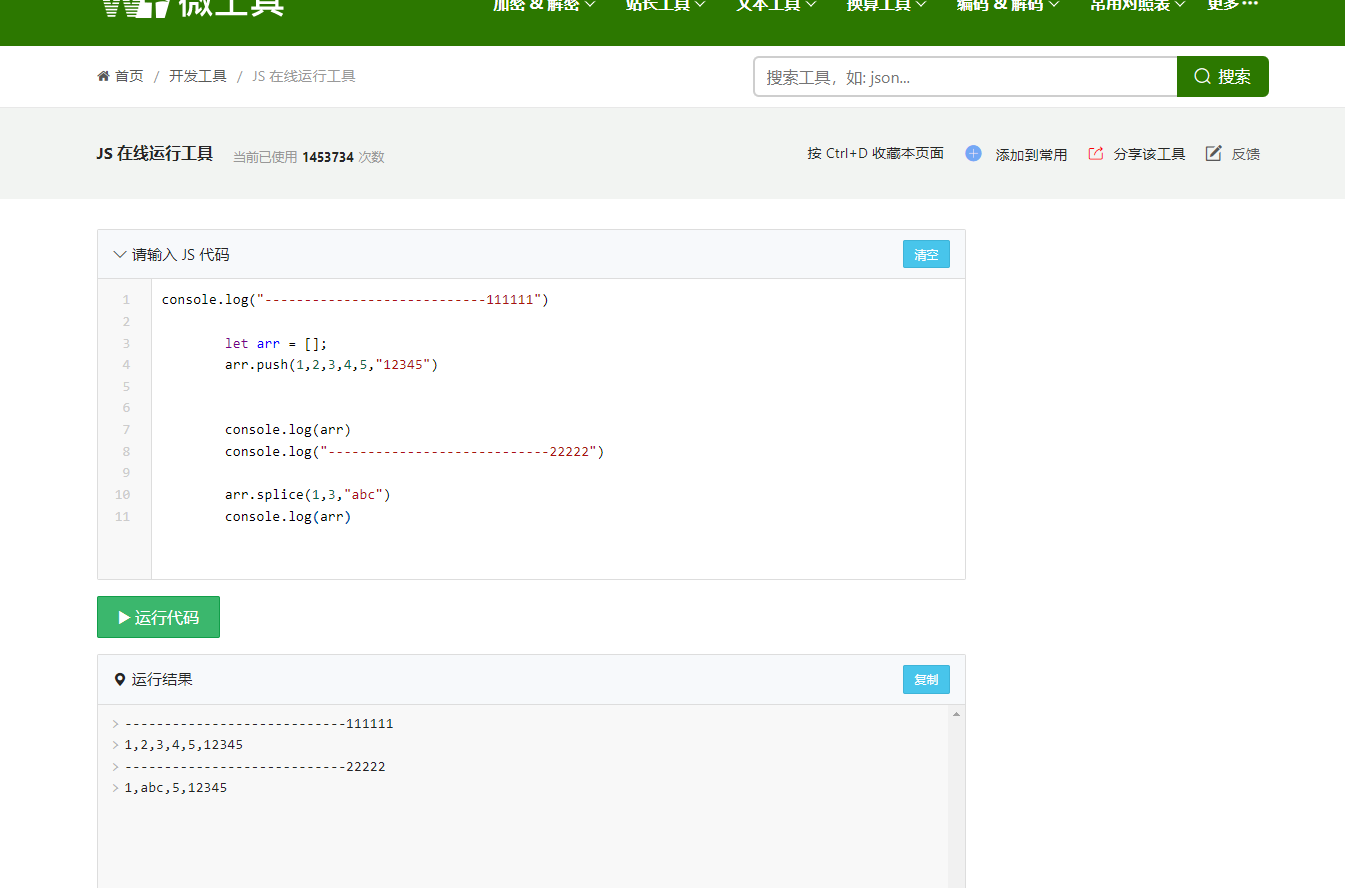Click code line 10 with arr.splice
This screenshot has width=1345, height=888.
pos(307,495)
